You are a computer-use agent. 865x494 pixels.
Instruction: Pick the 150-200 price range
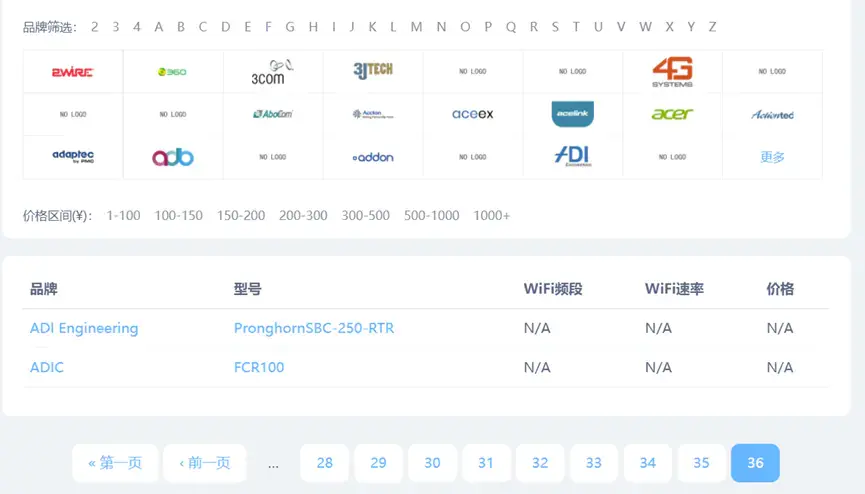coord(241,215)
